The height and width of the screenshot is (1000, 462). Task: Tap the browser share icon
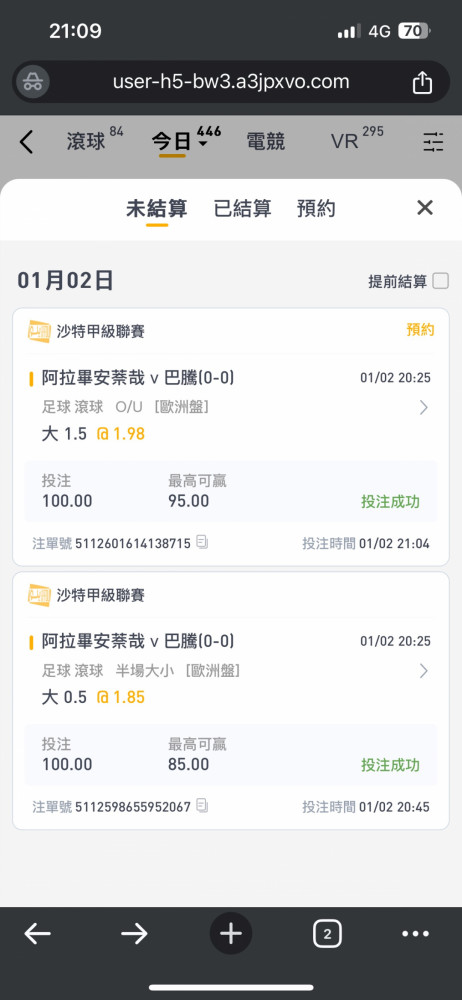coord(422,82)
